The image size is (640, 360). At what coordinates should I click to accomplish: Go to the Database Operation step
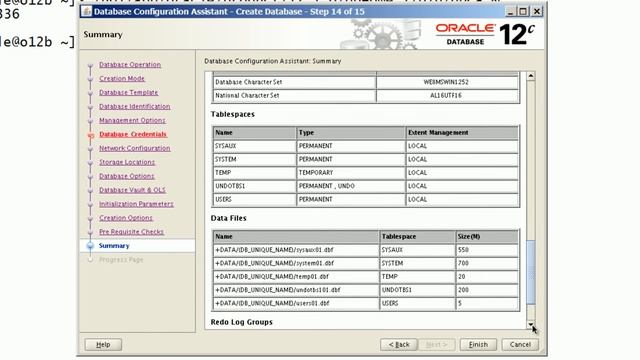point(130,64)
